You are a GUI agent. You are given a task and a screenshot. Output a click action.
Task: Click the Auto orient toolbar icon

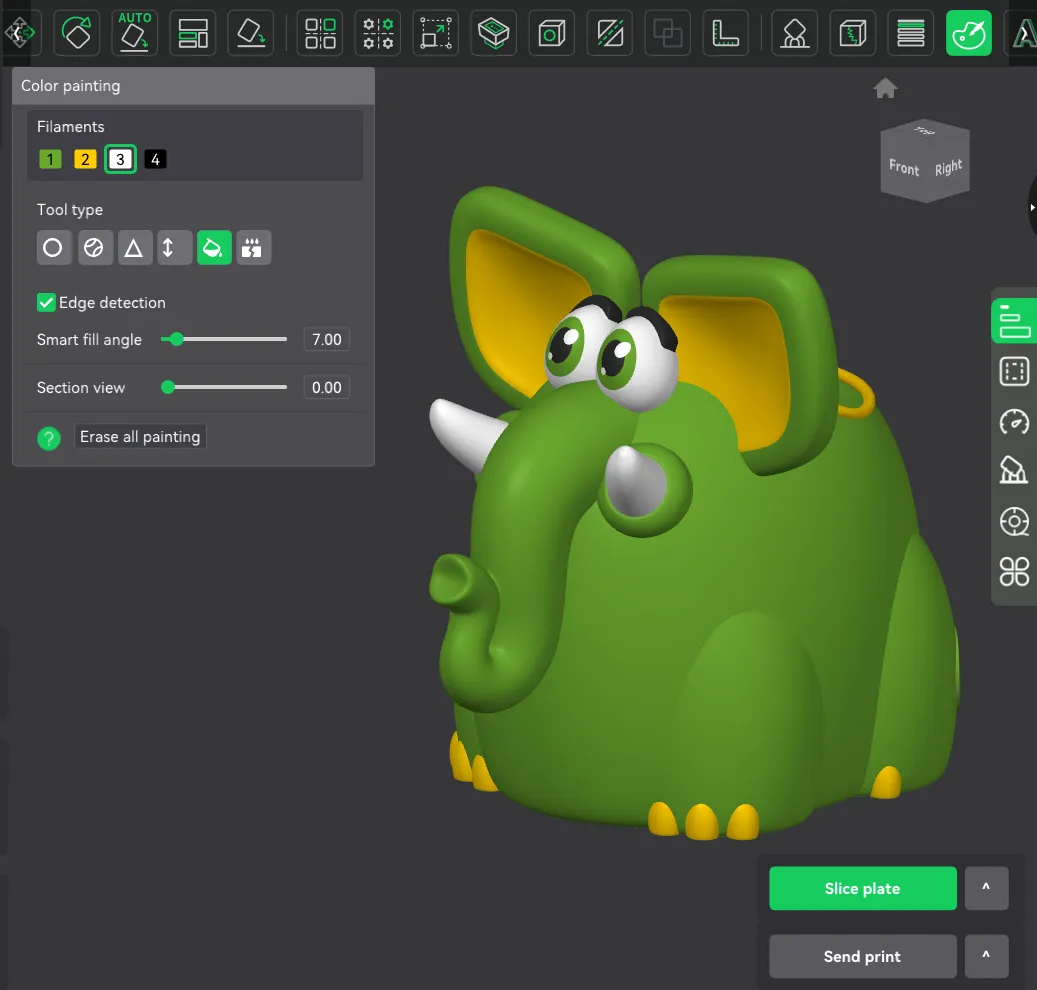pyautogui.click(x=134, y=33)
